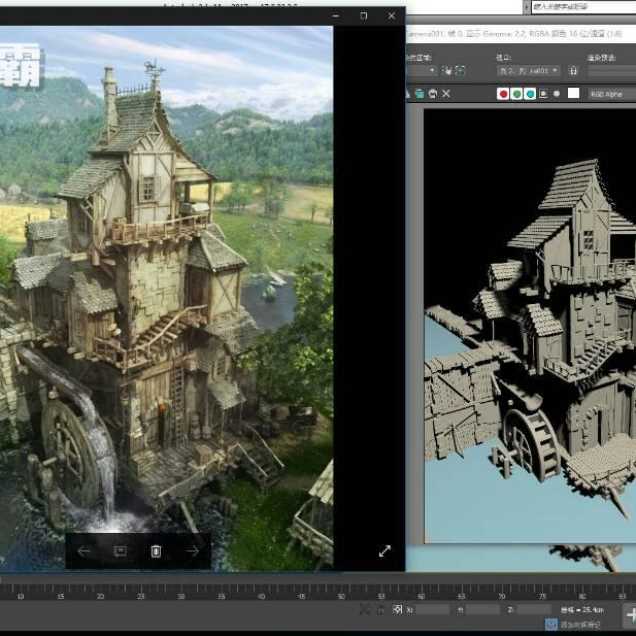636x636 pixels.
Task: Open the viewport selection dropdown
Action: pos(529,71)
